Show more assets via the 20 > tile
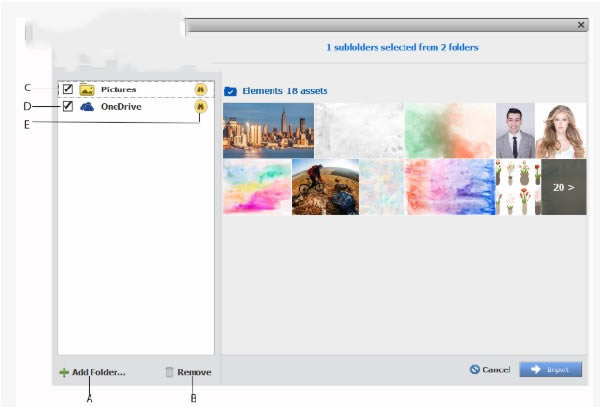The height and width of the screenshot is (407, 600). click(x=563, y=186)
